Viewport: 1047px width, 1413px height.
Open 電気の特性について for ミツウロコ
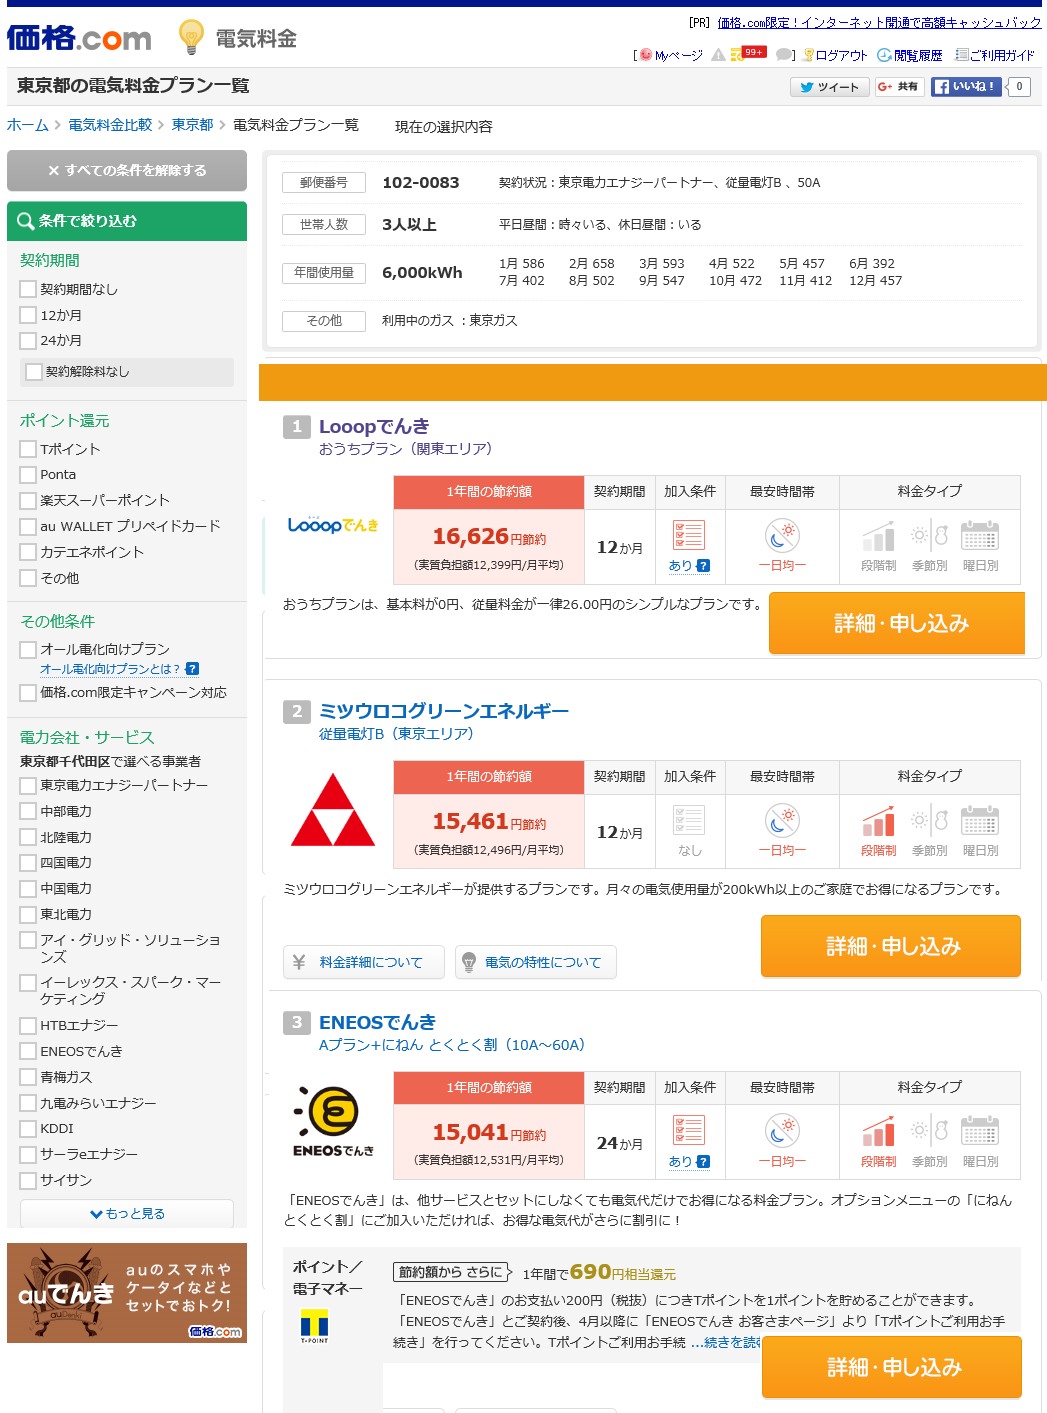pyautogui.click(x=536, y=962)
